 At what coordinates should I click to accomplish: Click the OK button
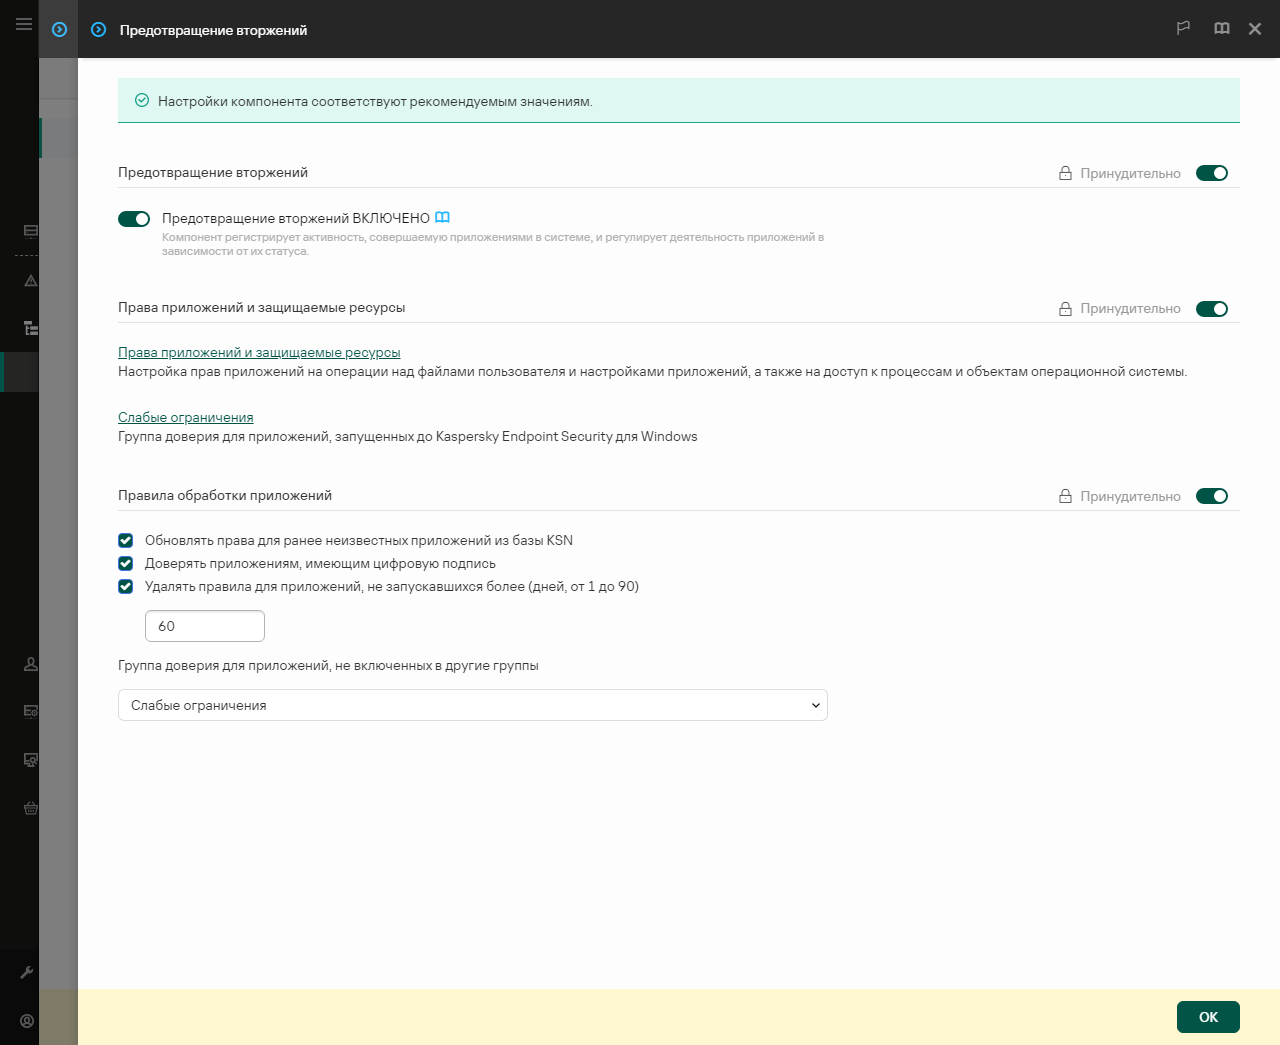1208,1017
